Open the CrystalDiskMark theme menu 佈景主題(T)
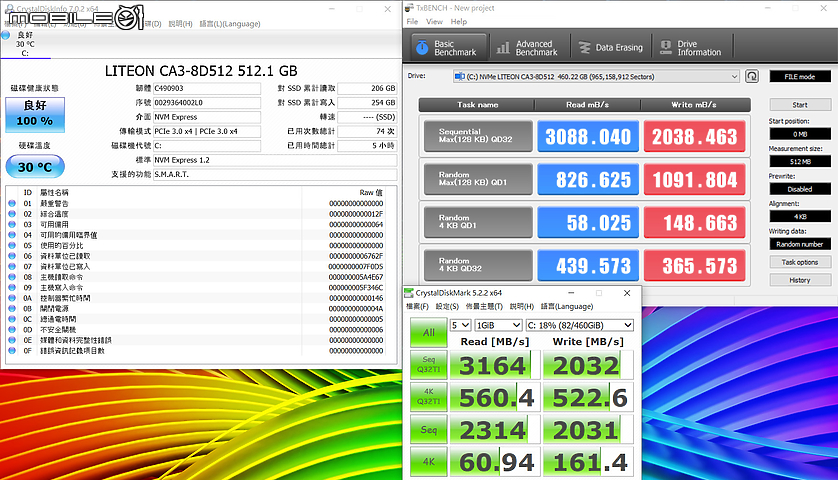Image resolution: width=838 pixels, height=480 pixels. point(484,306)
